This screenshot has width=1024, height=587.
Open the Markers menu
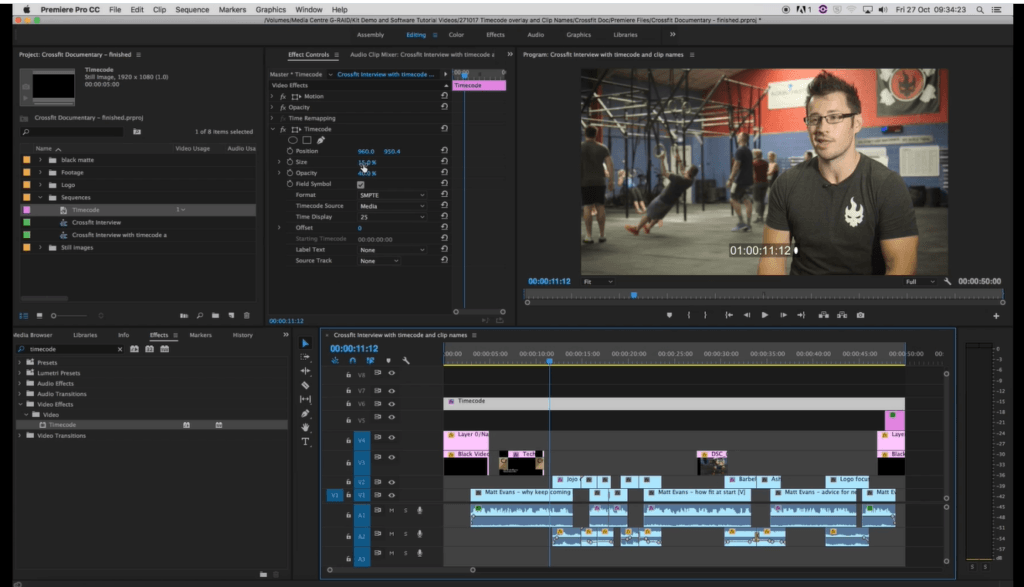(x=232, y=10)
